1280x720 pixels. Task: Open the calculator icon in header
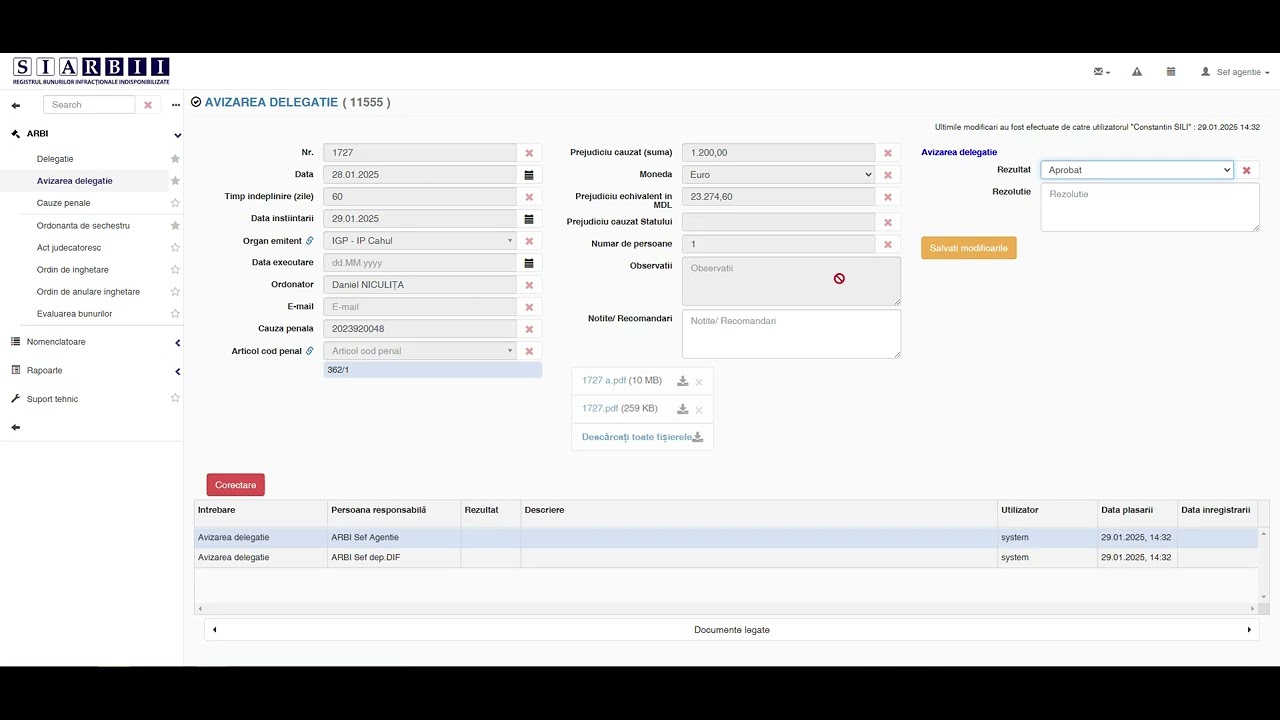1170,72
